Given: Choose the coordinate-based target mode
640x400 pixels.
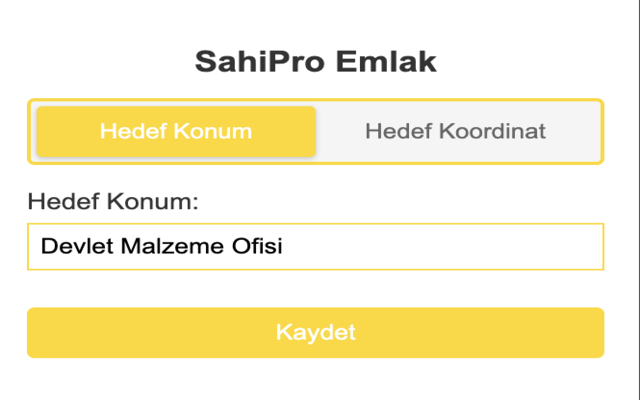Looking at the screenshot, I should pos(456,131).
